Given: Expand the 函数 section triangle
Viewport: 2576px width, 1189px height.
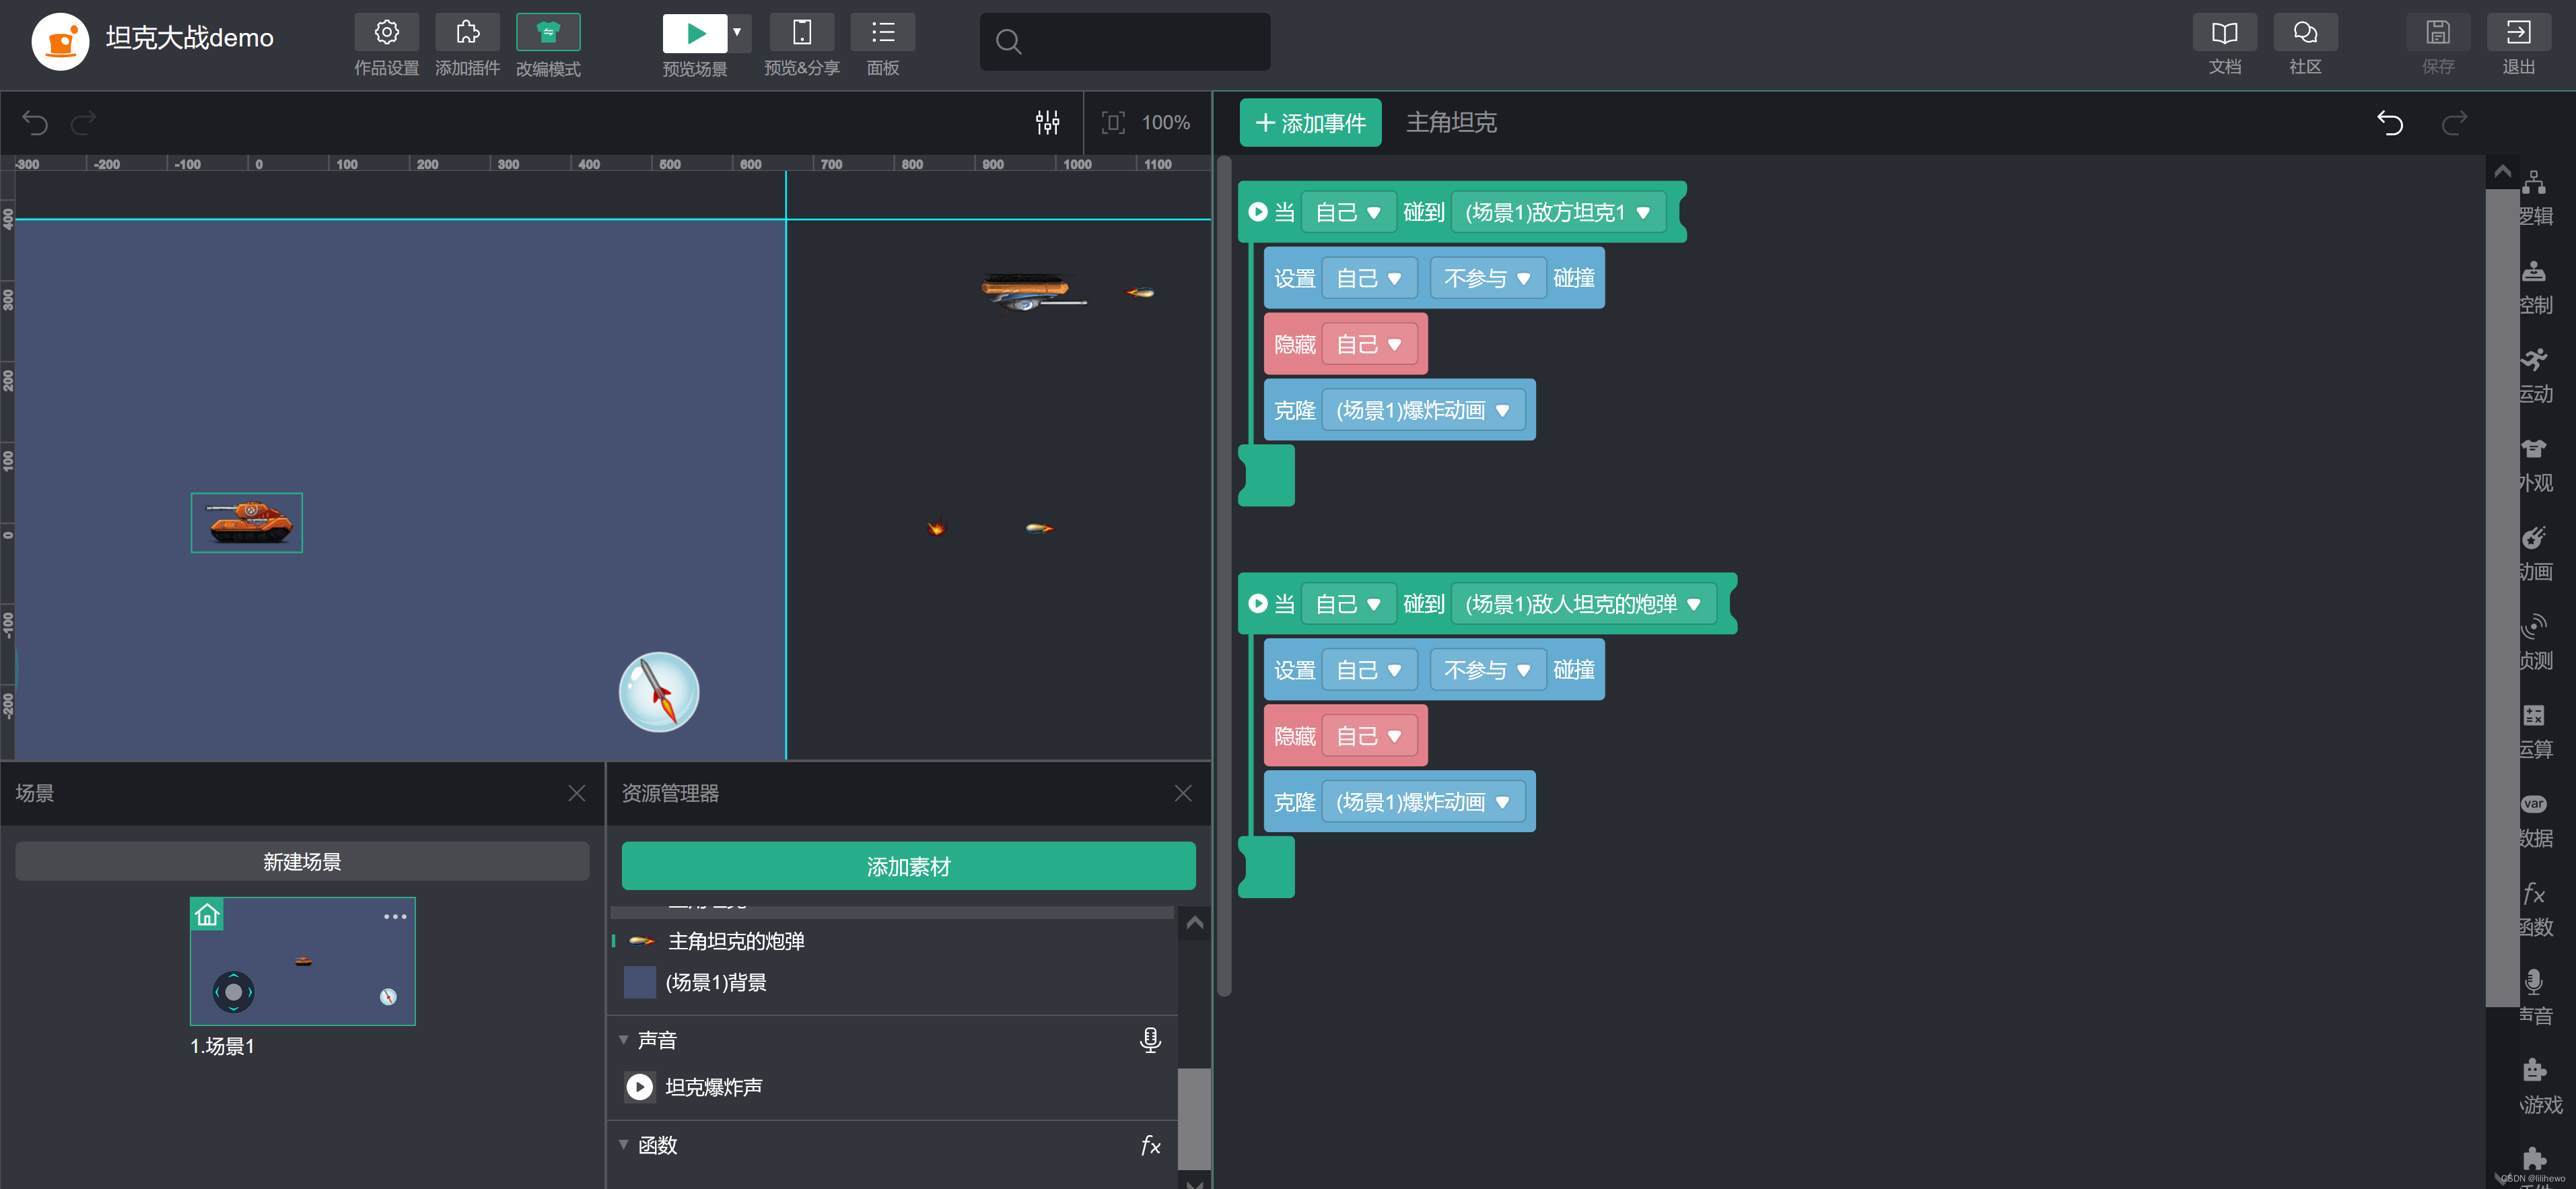Looking at the screenshot, I should tap(624, 1145).
